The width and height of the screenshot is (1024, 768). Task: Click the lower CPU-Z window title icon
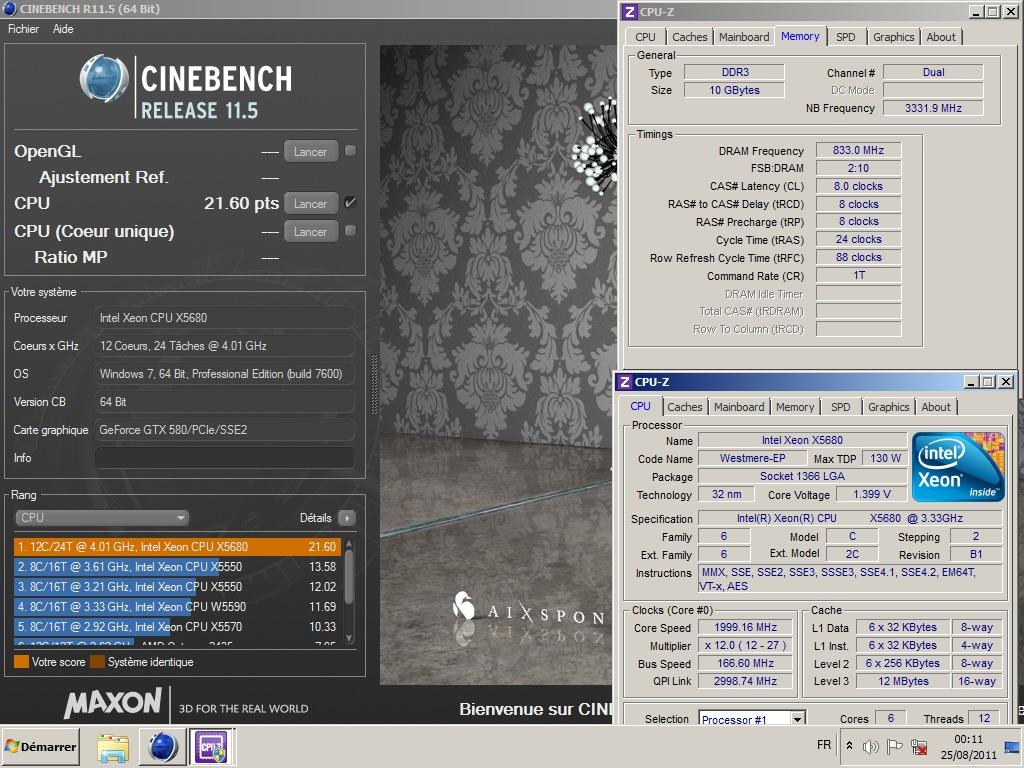coord(625,382)
